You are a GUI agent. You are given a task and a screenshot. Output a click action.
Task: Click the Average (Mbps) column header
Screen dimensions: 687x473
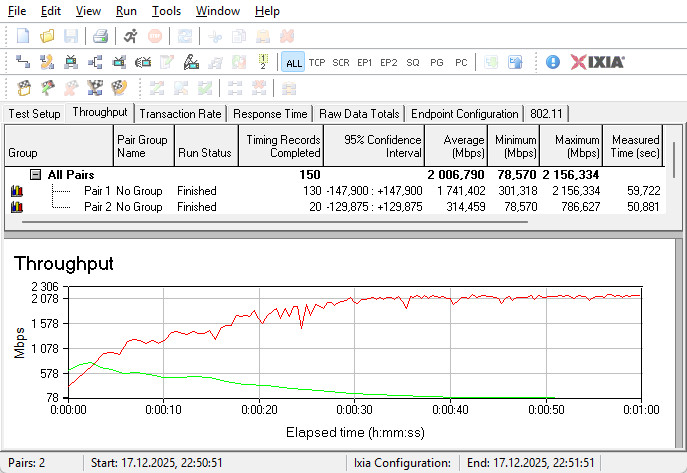456,147
